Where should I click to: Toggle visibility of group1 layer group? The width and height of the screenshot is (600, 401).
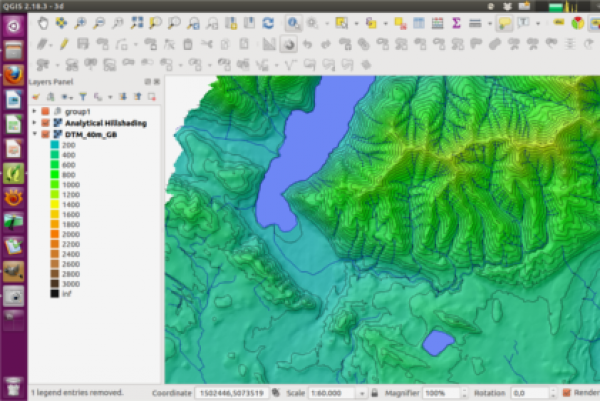(45, 111)
